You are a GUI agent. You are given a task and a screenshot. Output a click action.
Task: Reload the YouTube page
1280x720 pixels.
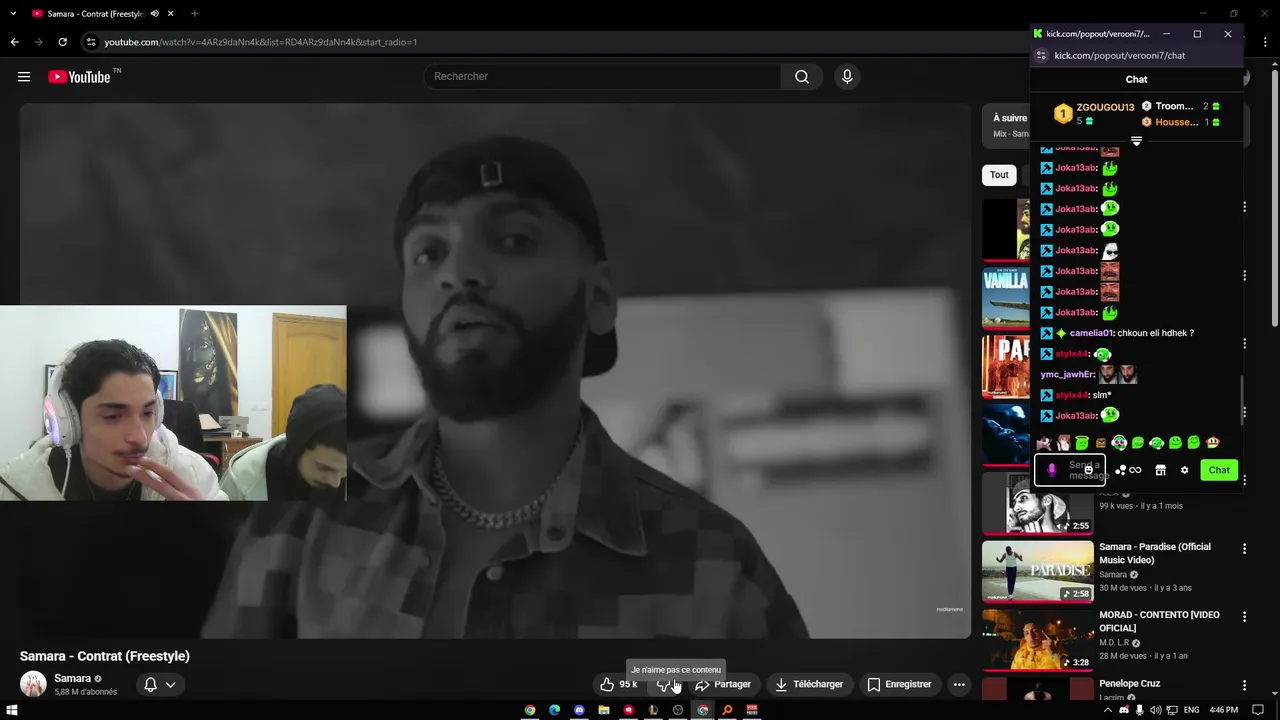(62, 42)
